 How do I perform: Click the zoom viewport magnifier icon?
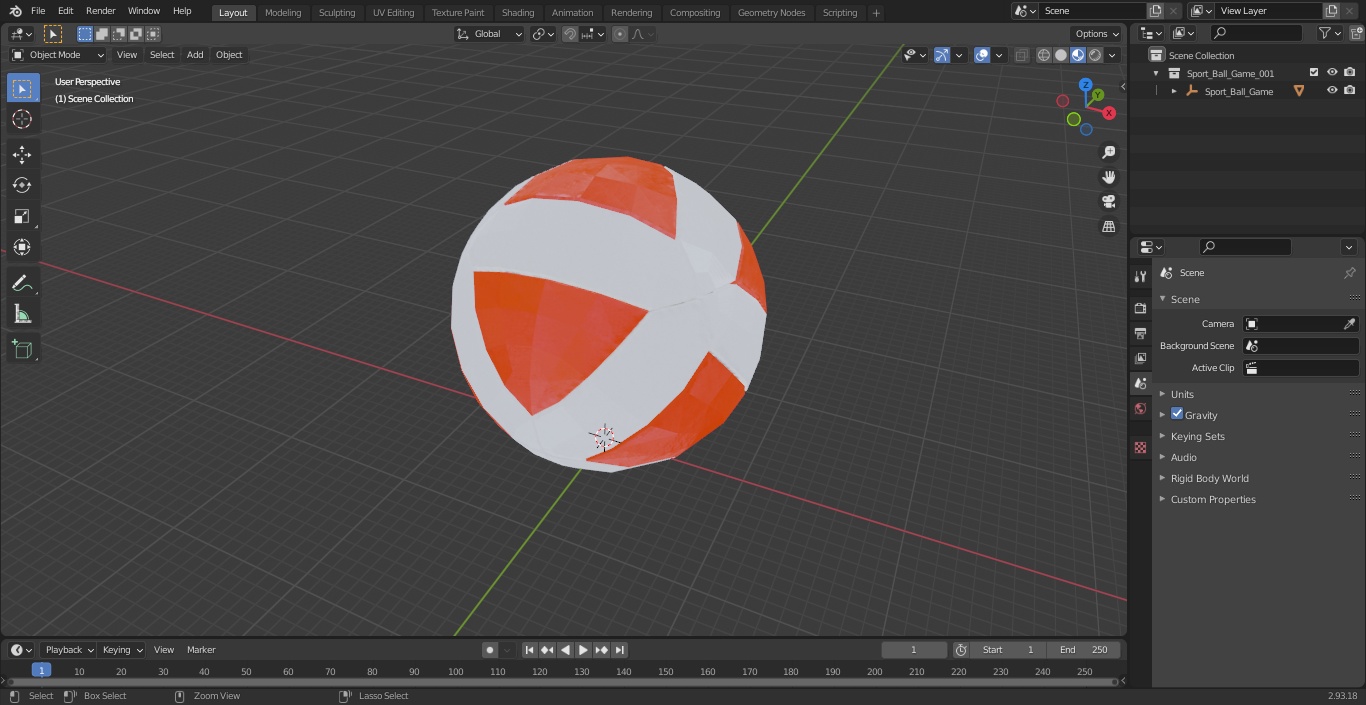coord(1108,152)
